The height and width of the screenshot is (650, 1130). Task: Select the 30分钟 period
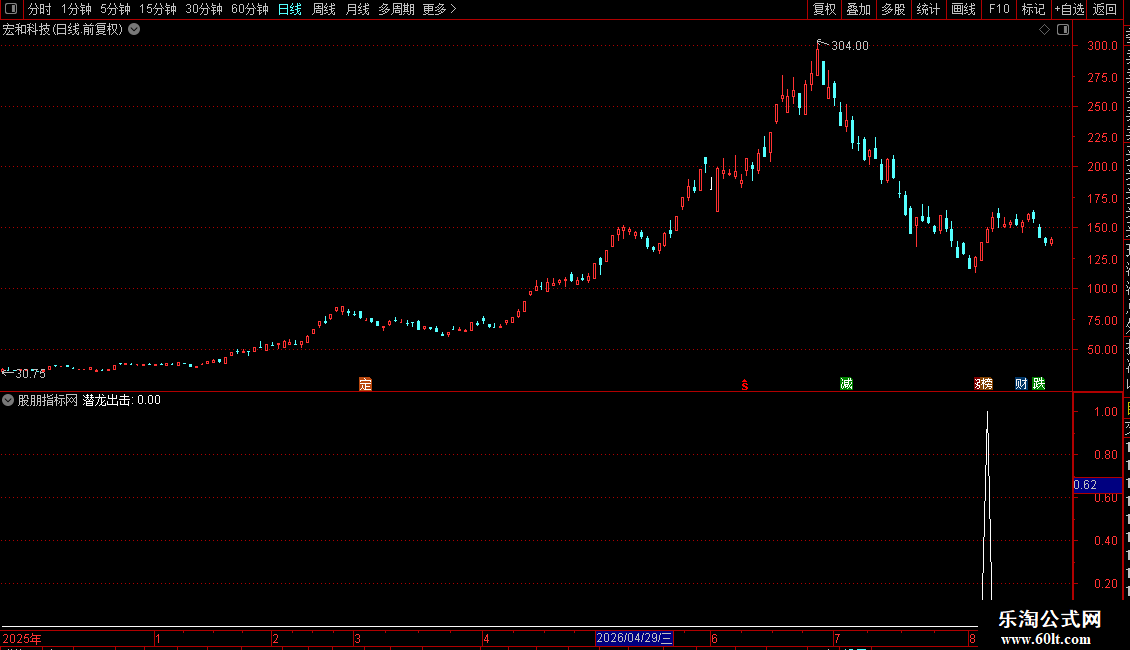(x=203, y=9)
